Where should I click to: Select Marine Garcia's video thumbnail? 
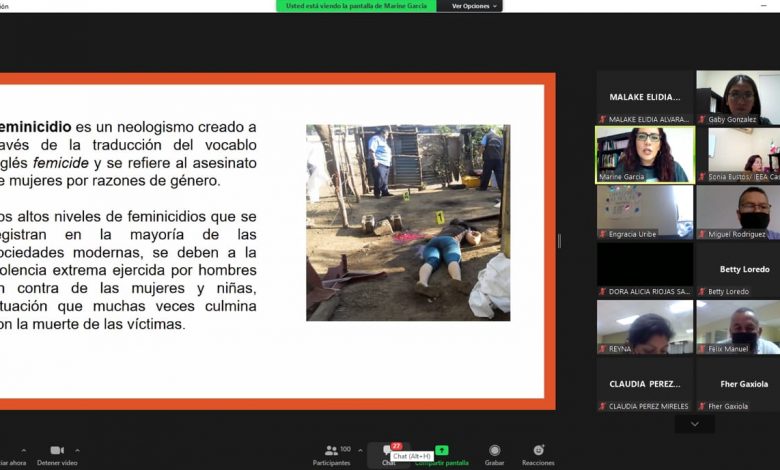pyautogui.click(x=644, y=154)
